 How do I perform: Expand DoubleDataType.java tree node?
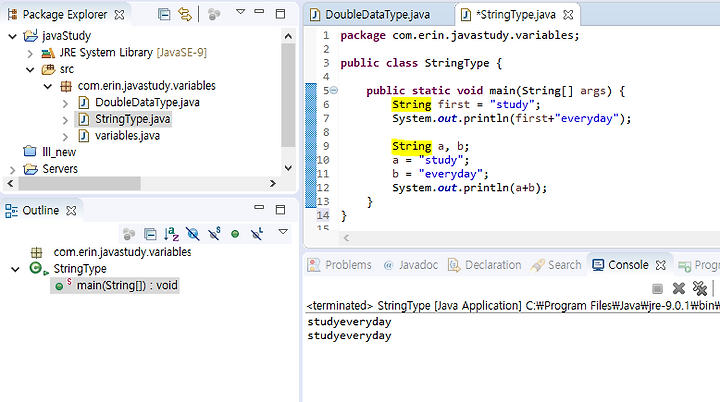tap(65, 103)
